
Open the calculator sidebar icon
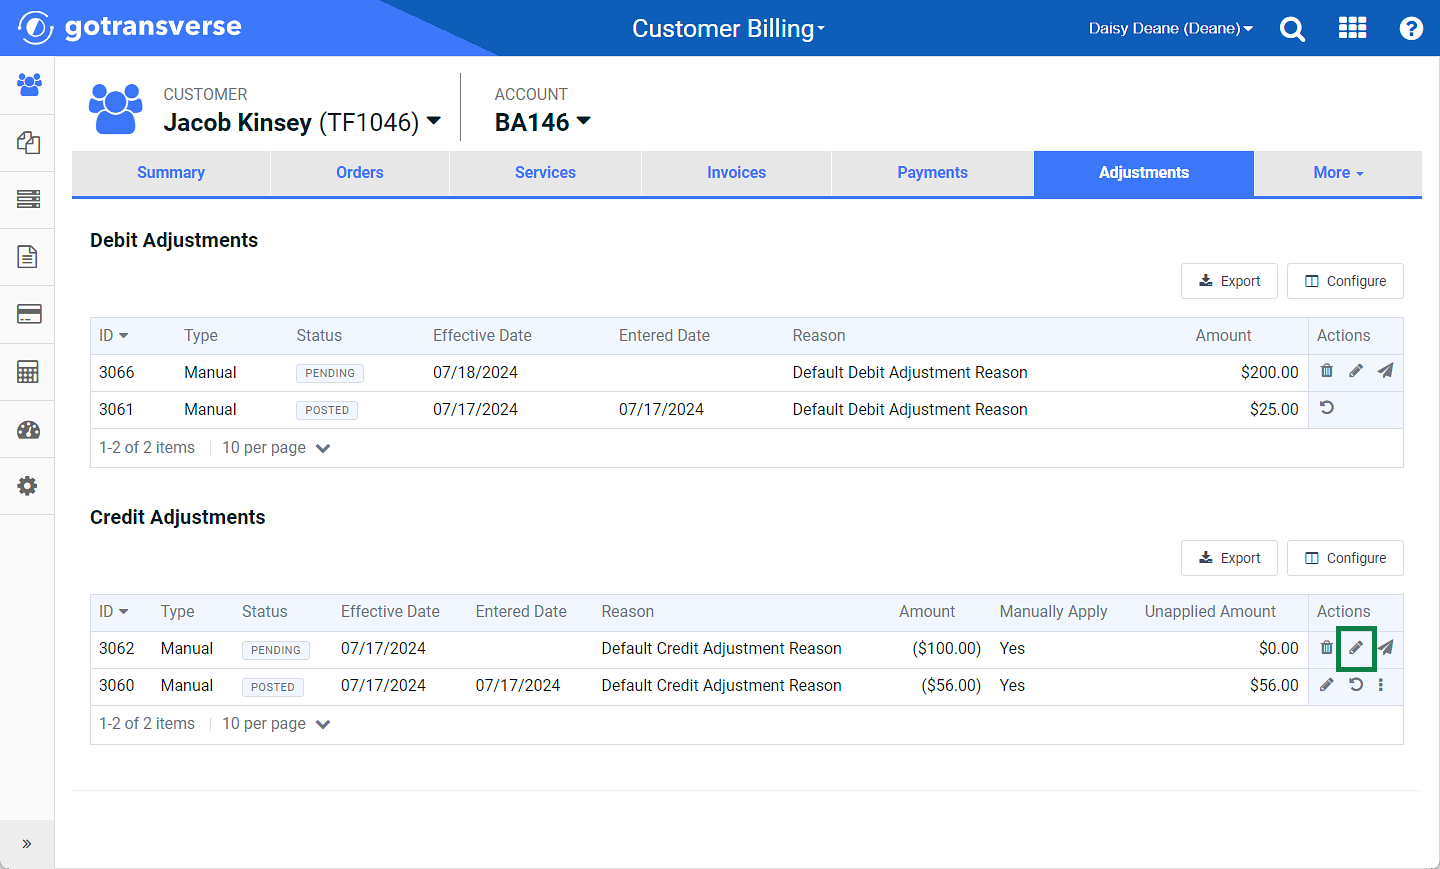click(x=28, y=372)
